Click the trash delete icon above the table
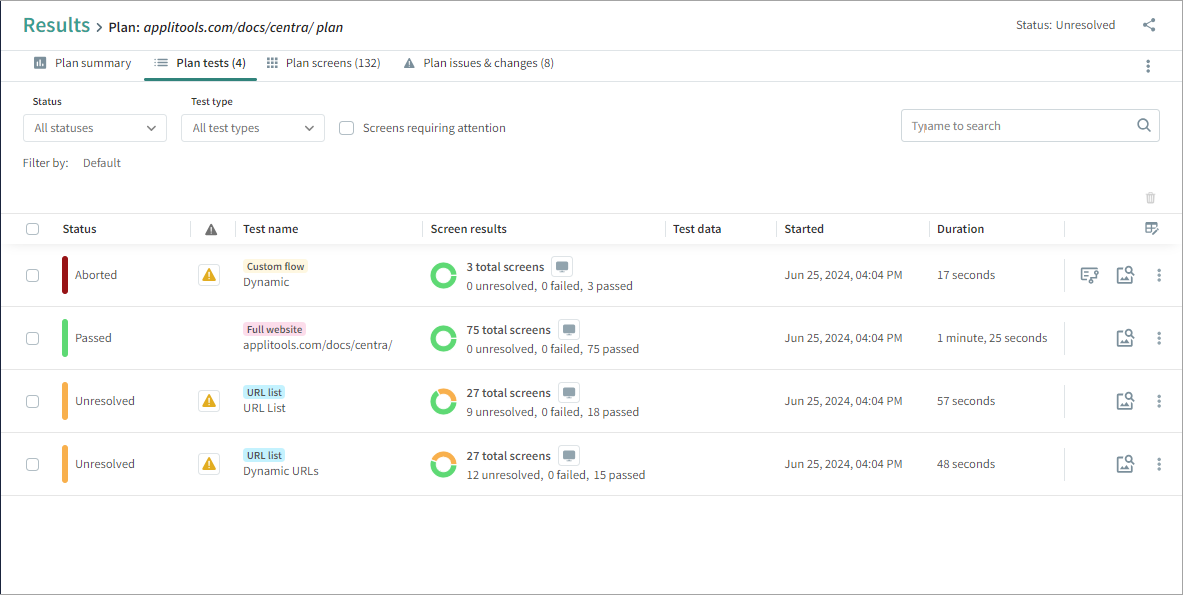The height and width of the screenshot is (595, 1183). point(1150,198)
